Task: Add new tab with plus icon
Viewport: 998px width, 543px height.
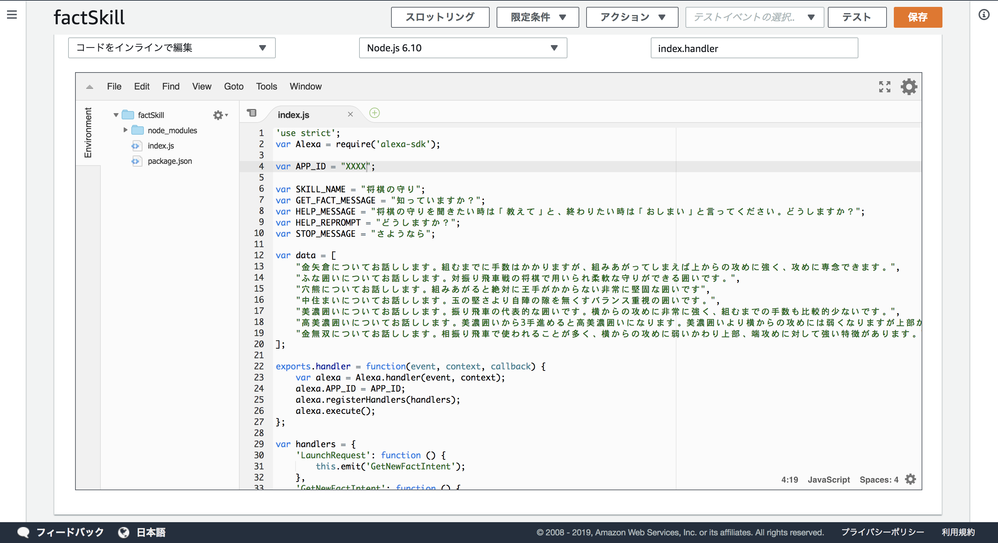Action: 375,113
